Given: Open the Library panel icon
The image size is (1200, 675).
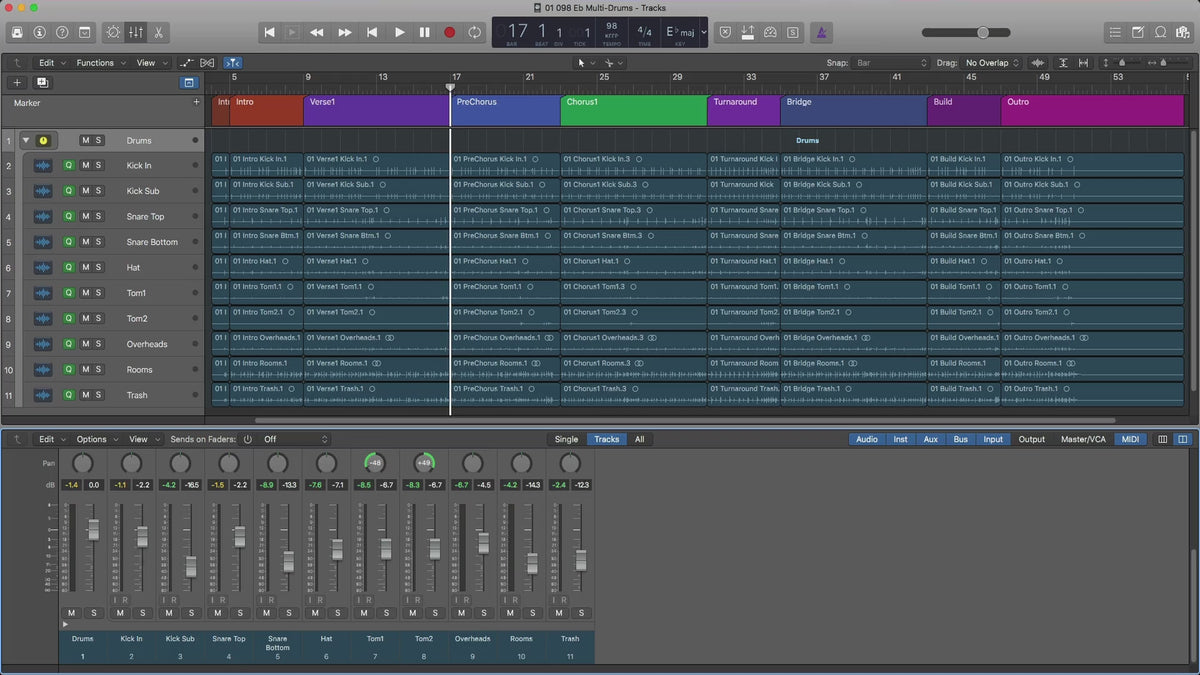Looking at the screenshot, I should pyautogui.click(x=18, y=32).
